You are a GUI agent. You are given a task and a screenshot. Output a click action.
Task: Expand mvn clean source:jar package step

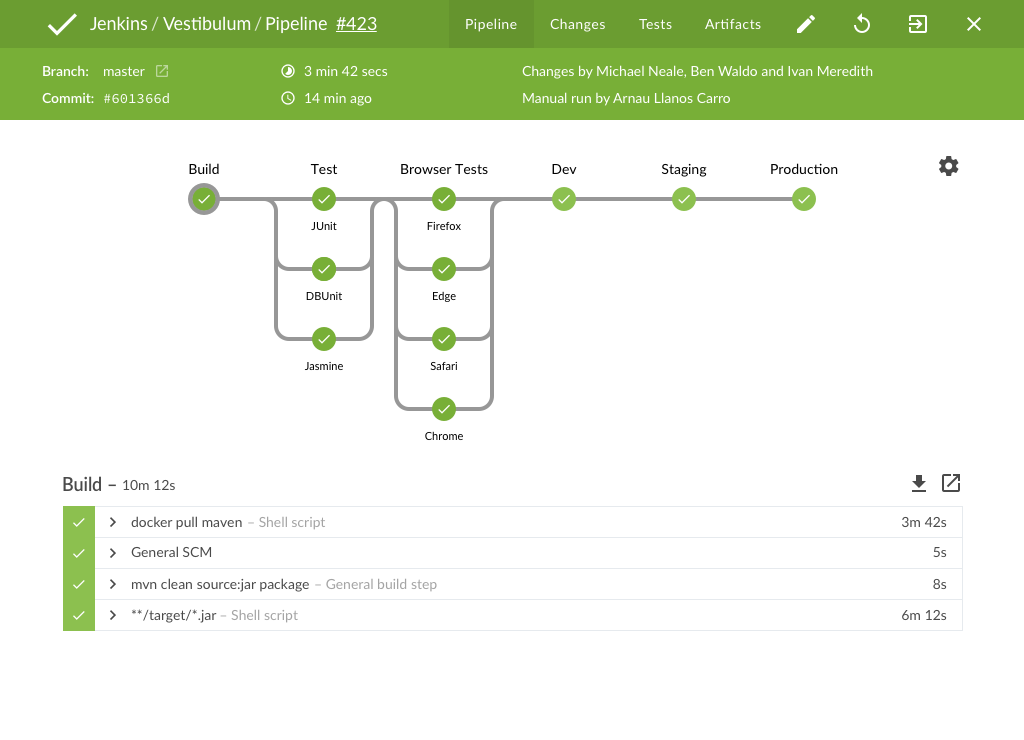point(113,584)
